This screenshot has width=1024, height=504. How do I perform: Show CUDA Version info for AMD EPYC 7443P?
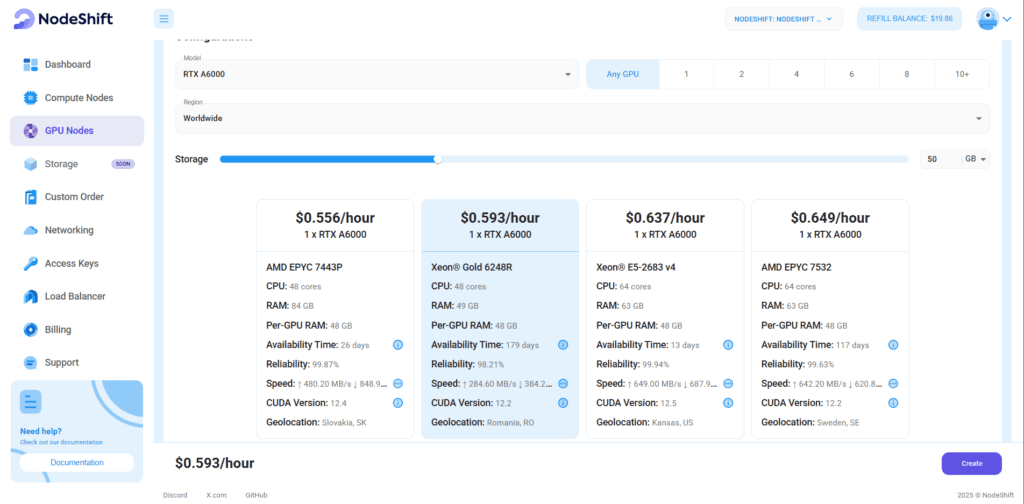398,403
